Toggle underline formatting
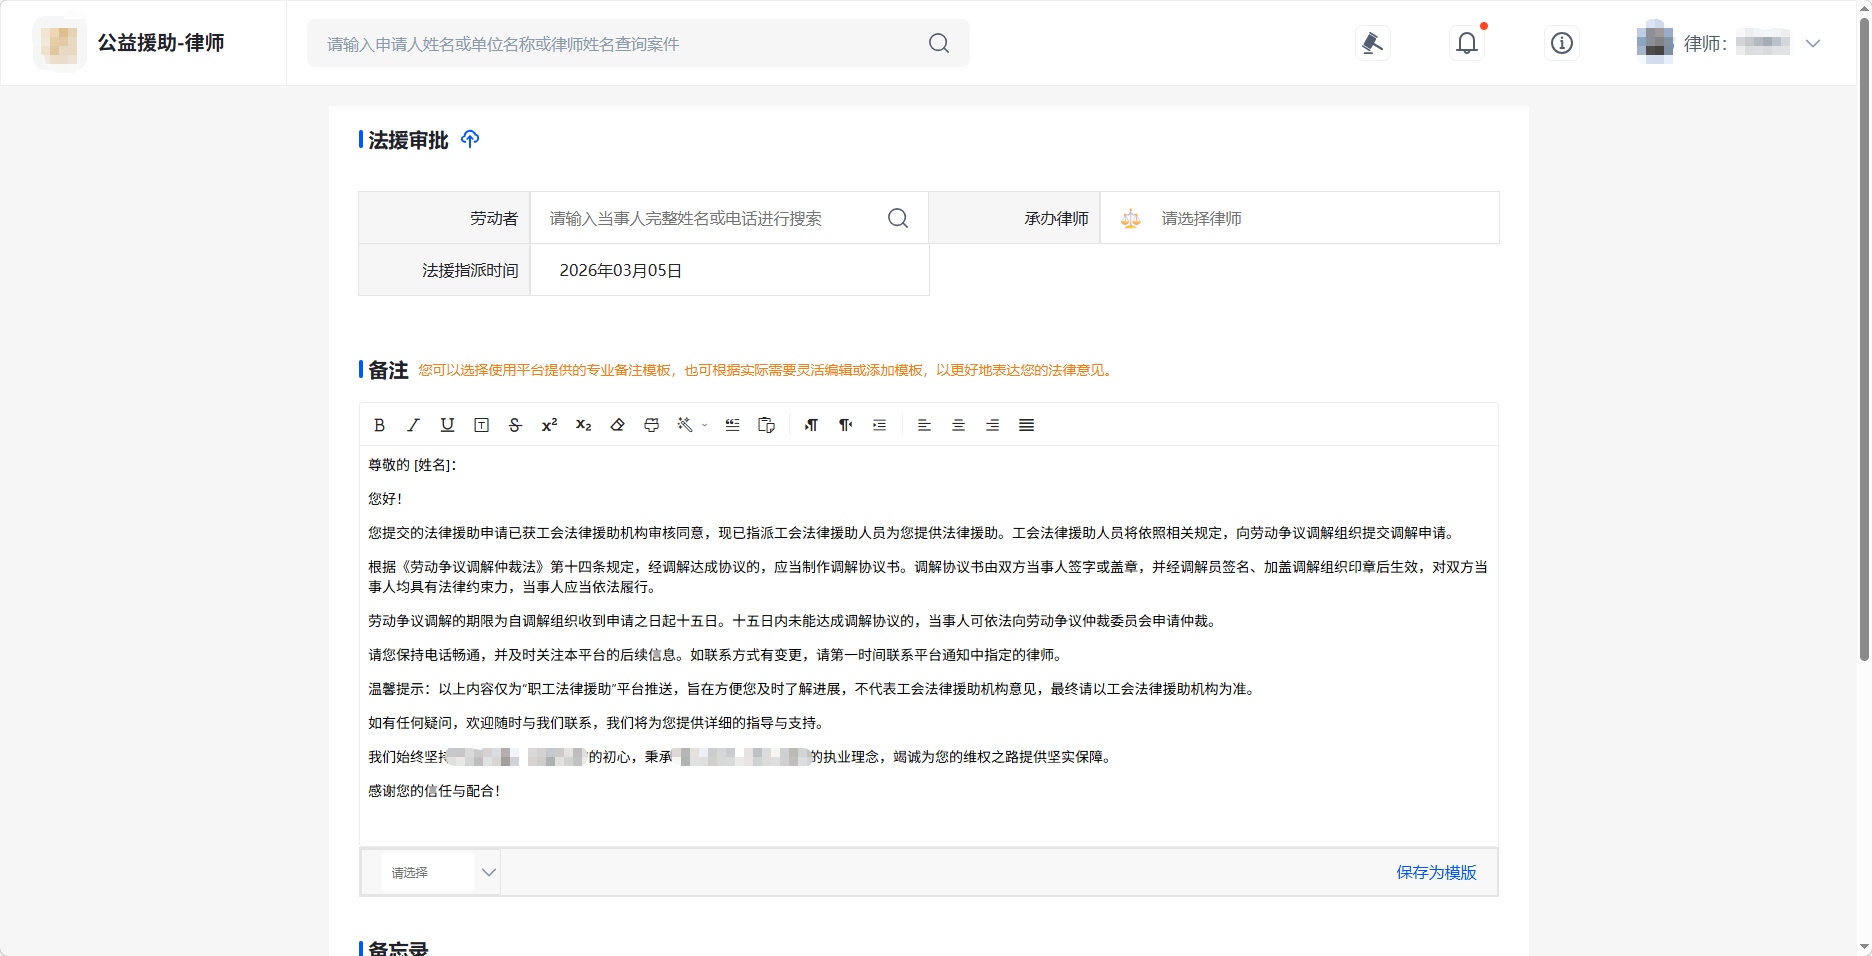Image resolution: width=1872 pixels, height=956 pixels. [x=447, y=425]
